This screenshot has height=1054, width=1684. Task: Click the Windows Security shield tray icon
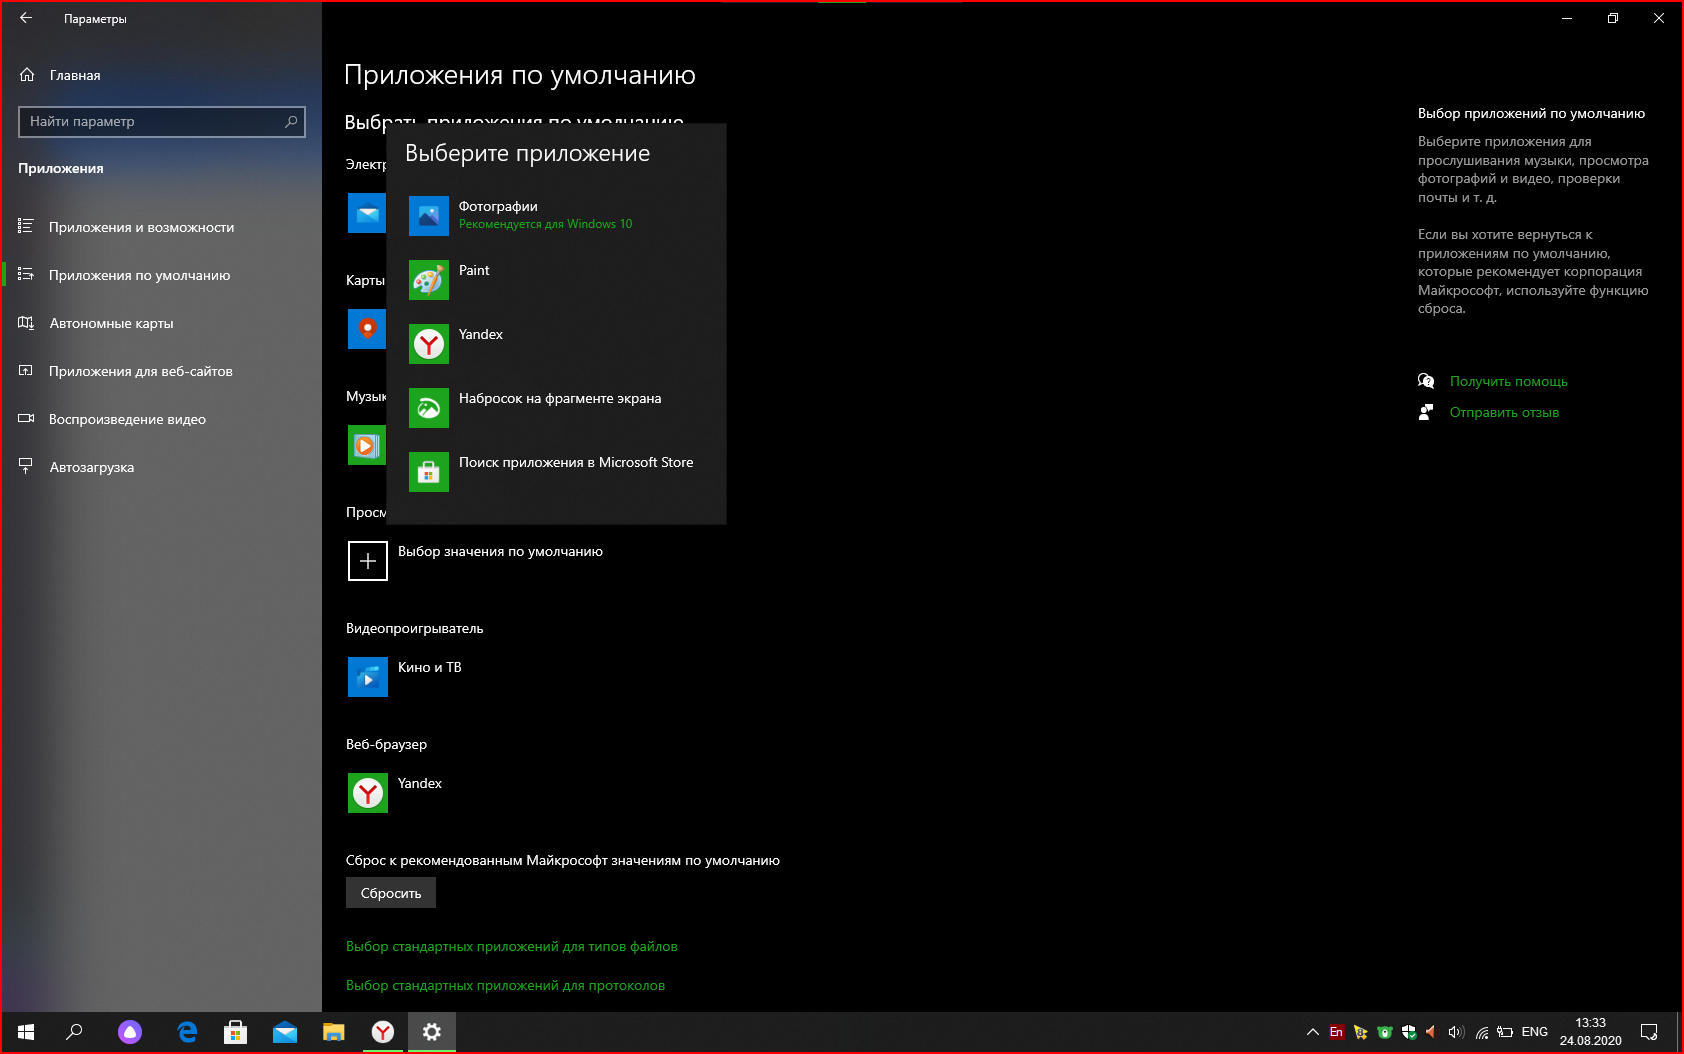tap(1409, 1032)
